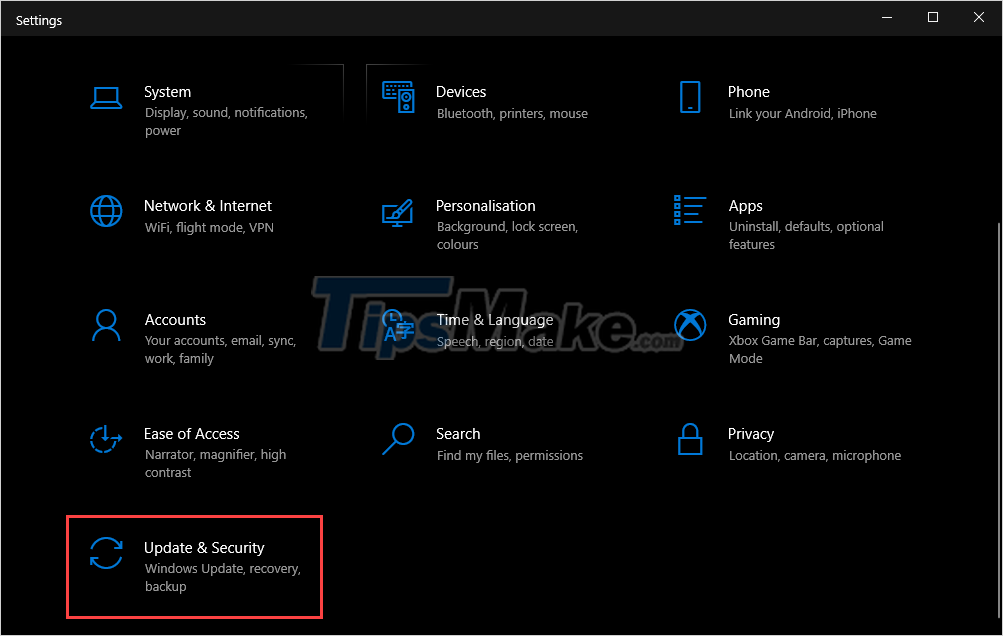Select the 'Network & Internet' heading text
The width and height of the screenshot is (1003, 636).
click(x=208, y=206)
